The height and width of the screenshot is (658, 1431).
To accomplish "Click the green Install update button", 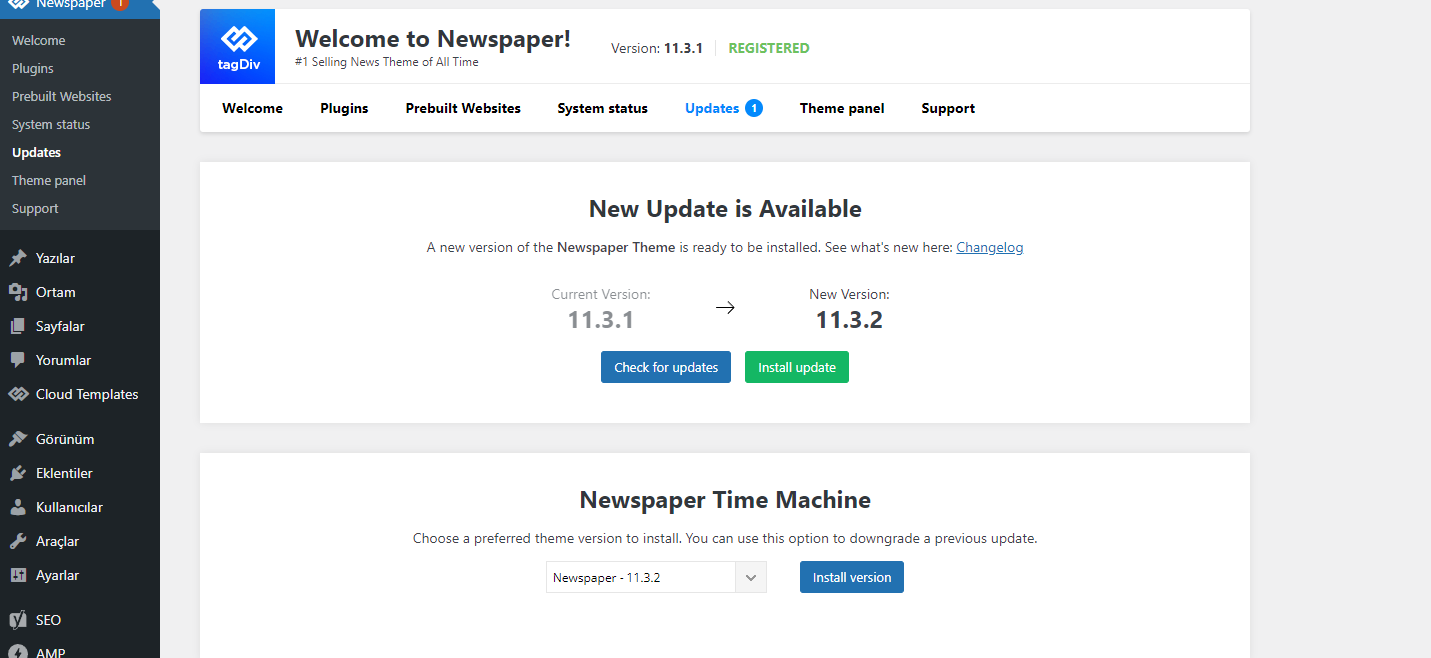I will 797,367.
